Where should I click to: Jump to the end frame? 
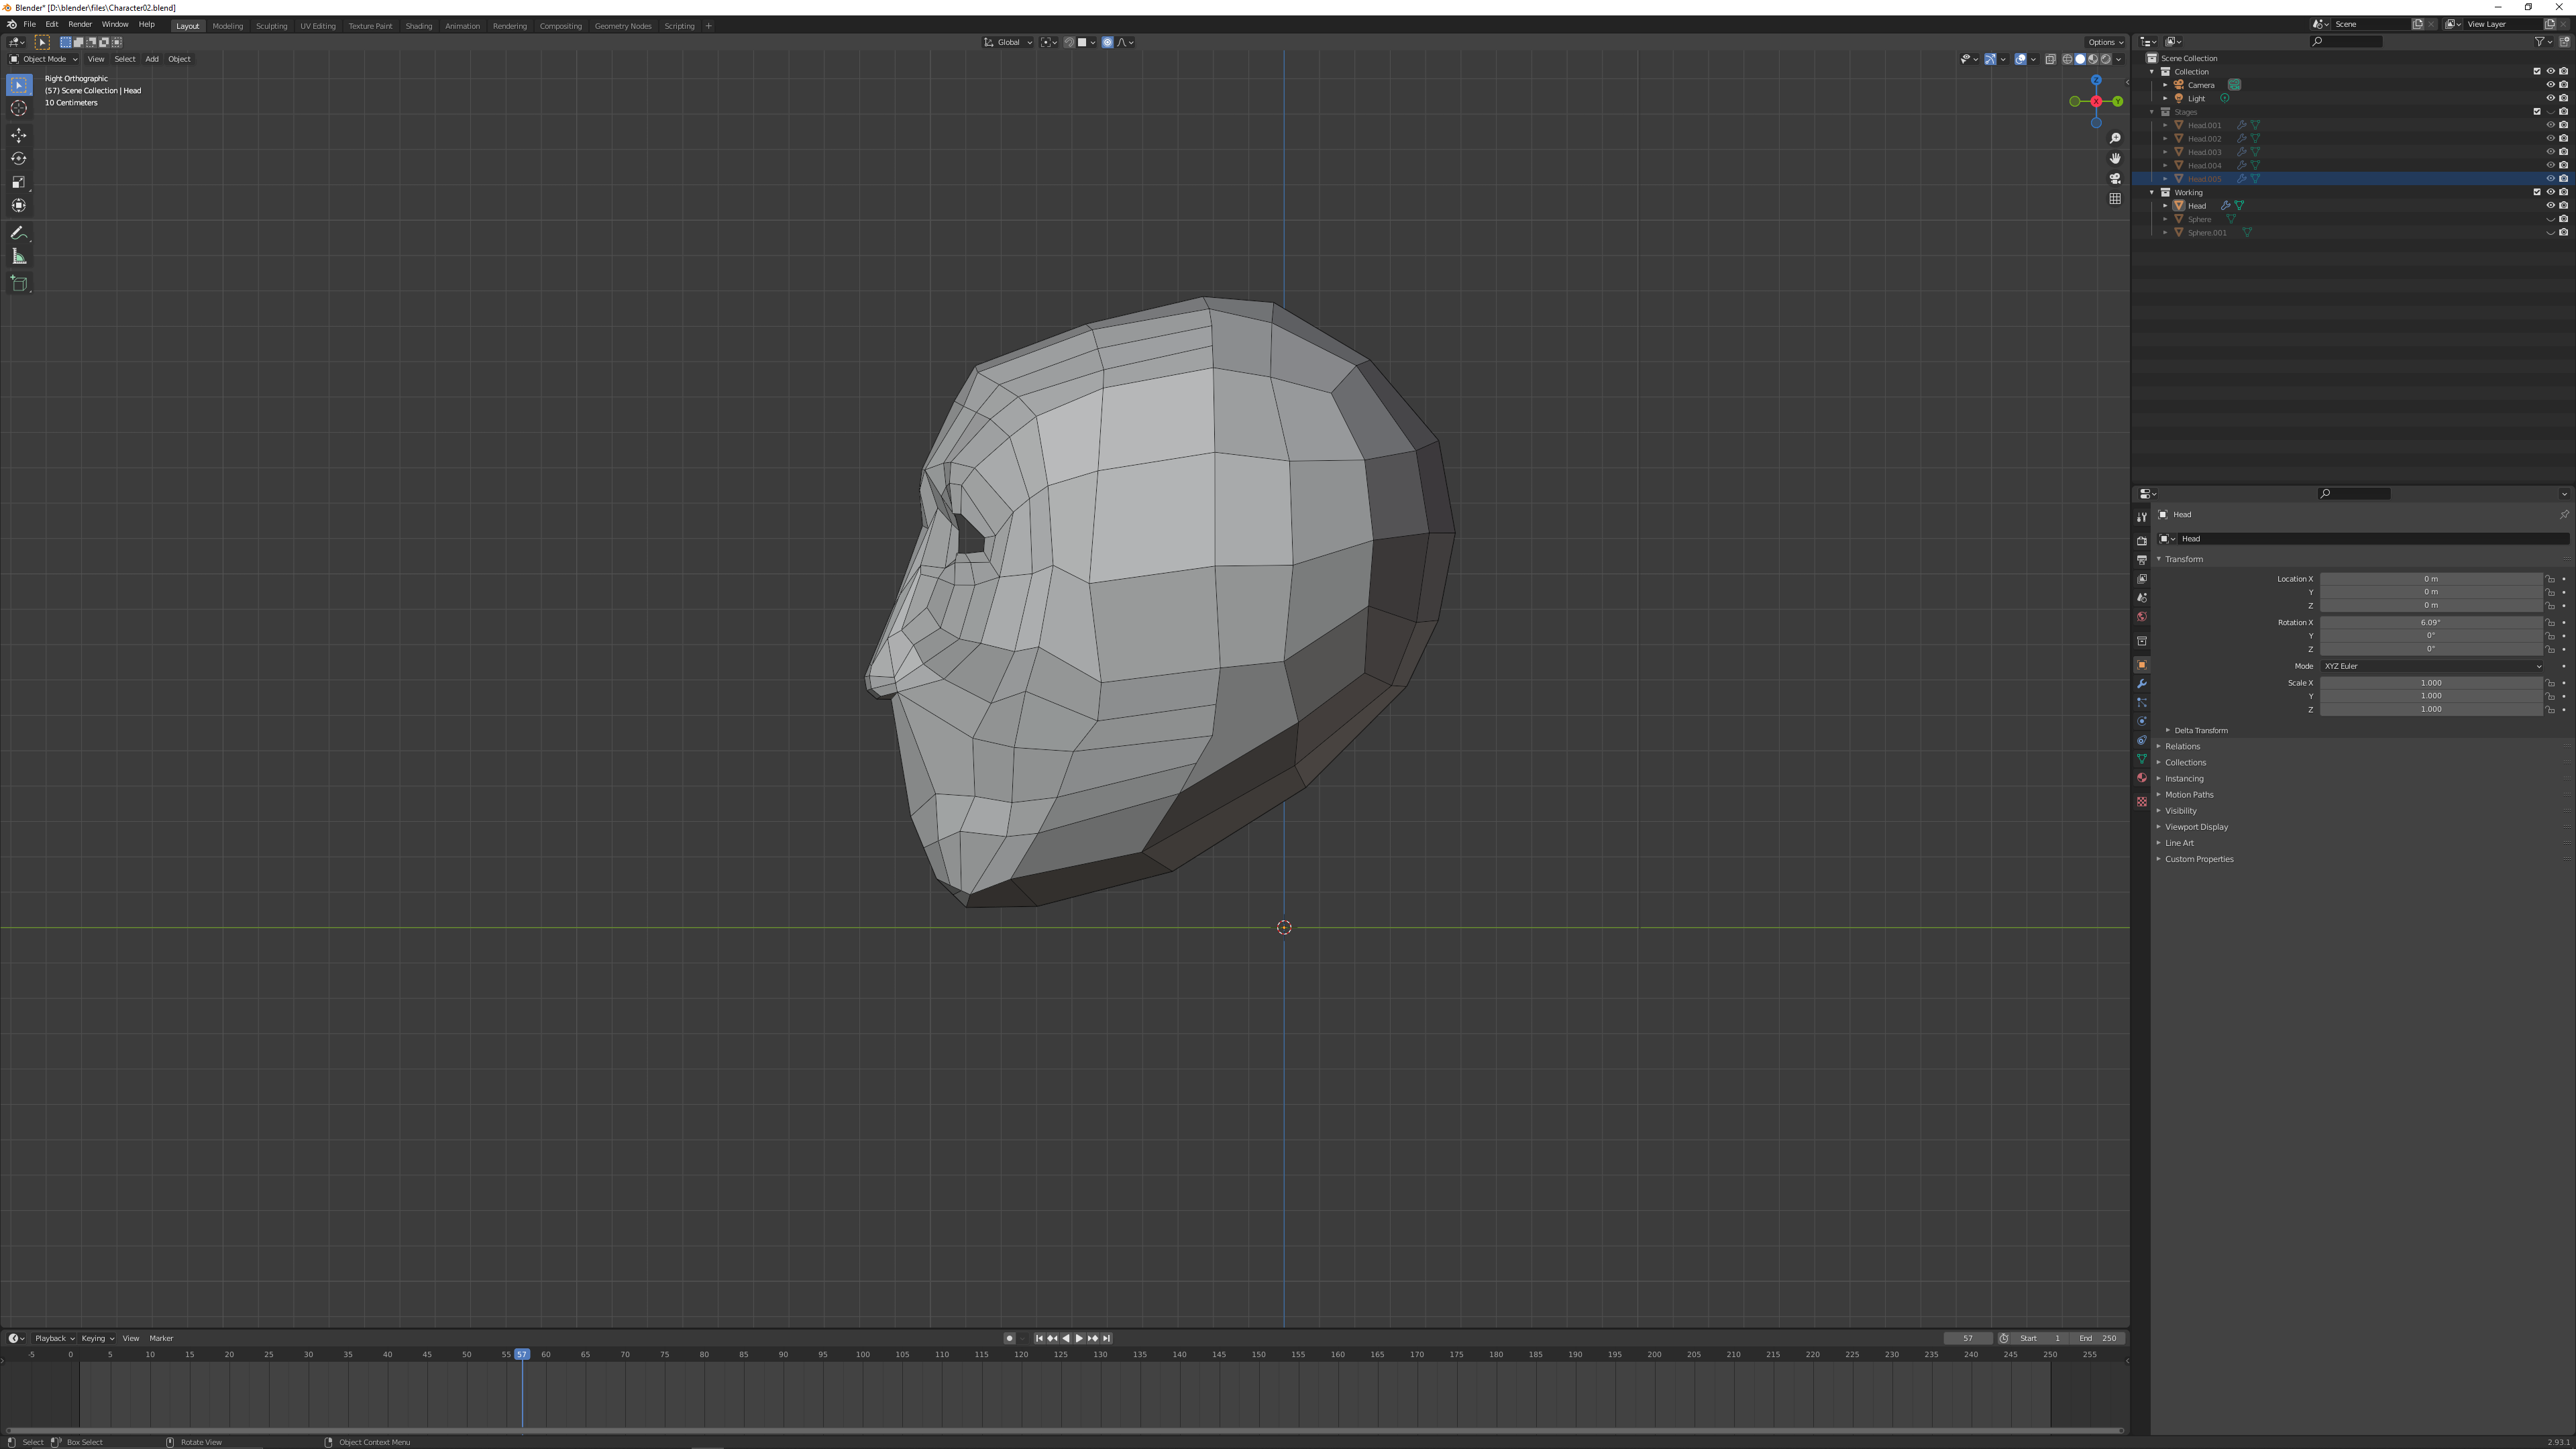pos(1106,1338)
